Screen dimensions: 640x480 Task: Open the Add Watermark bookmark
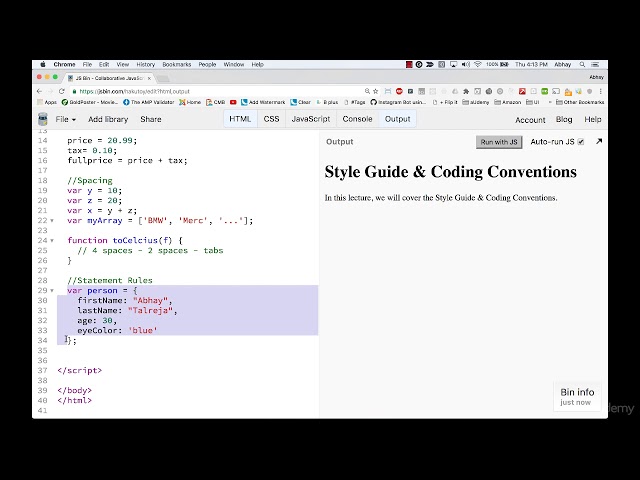pos(263,102)
